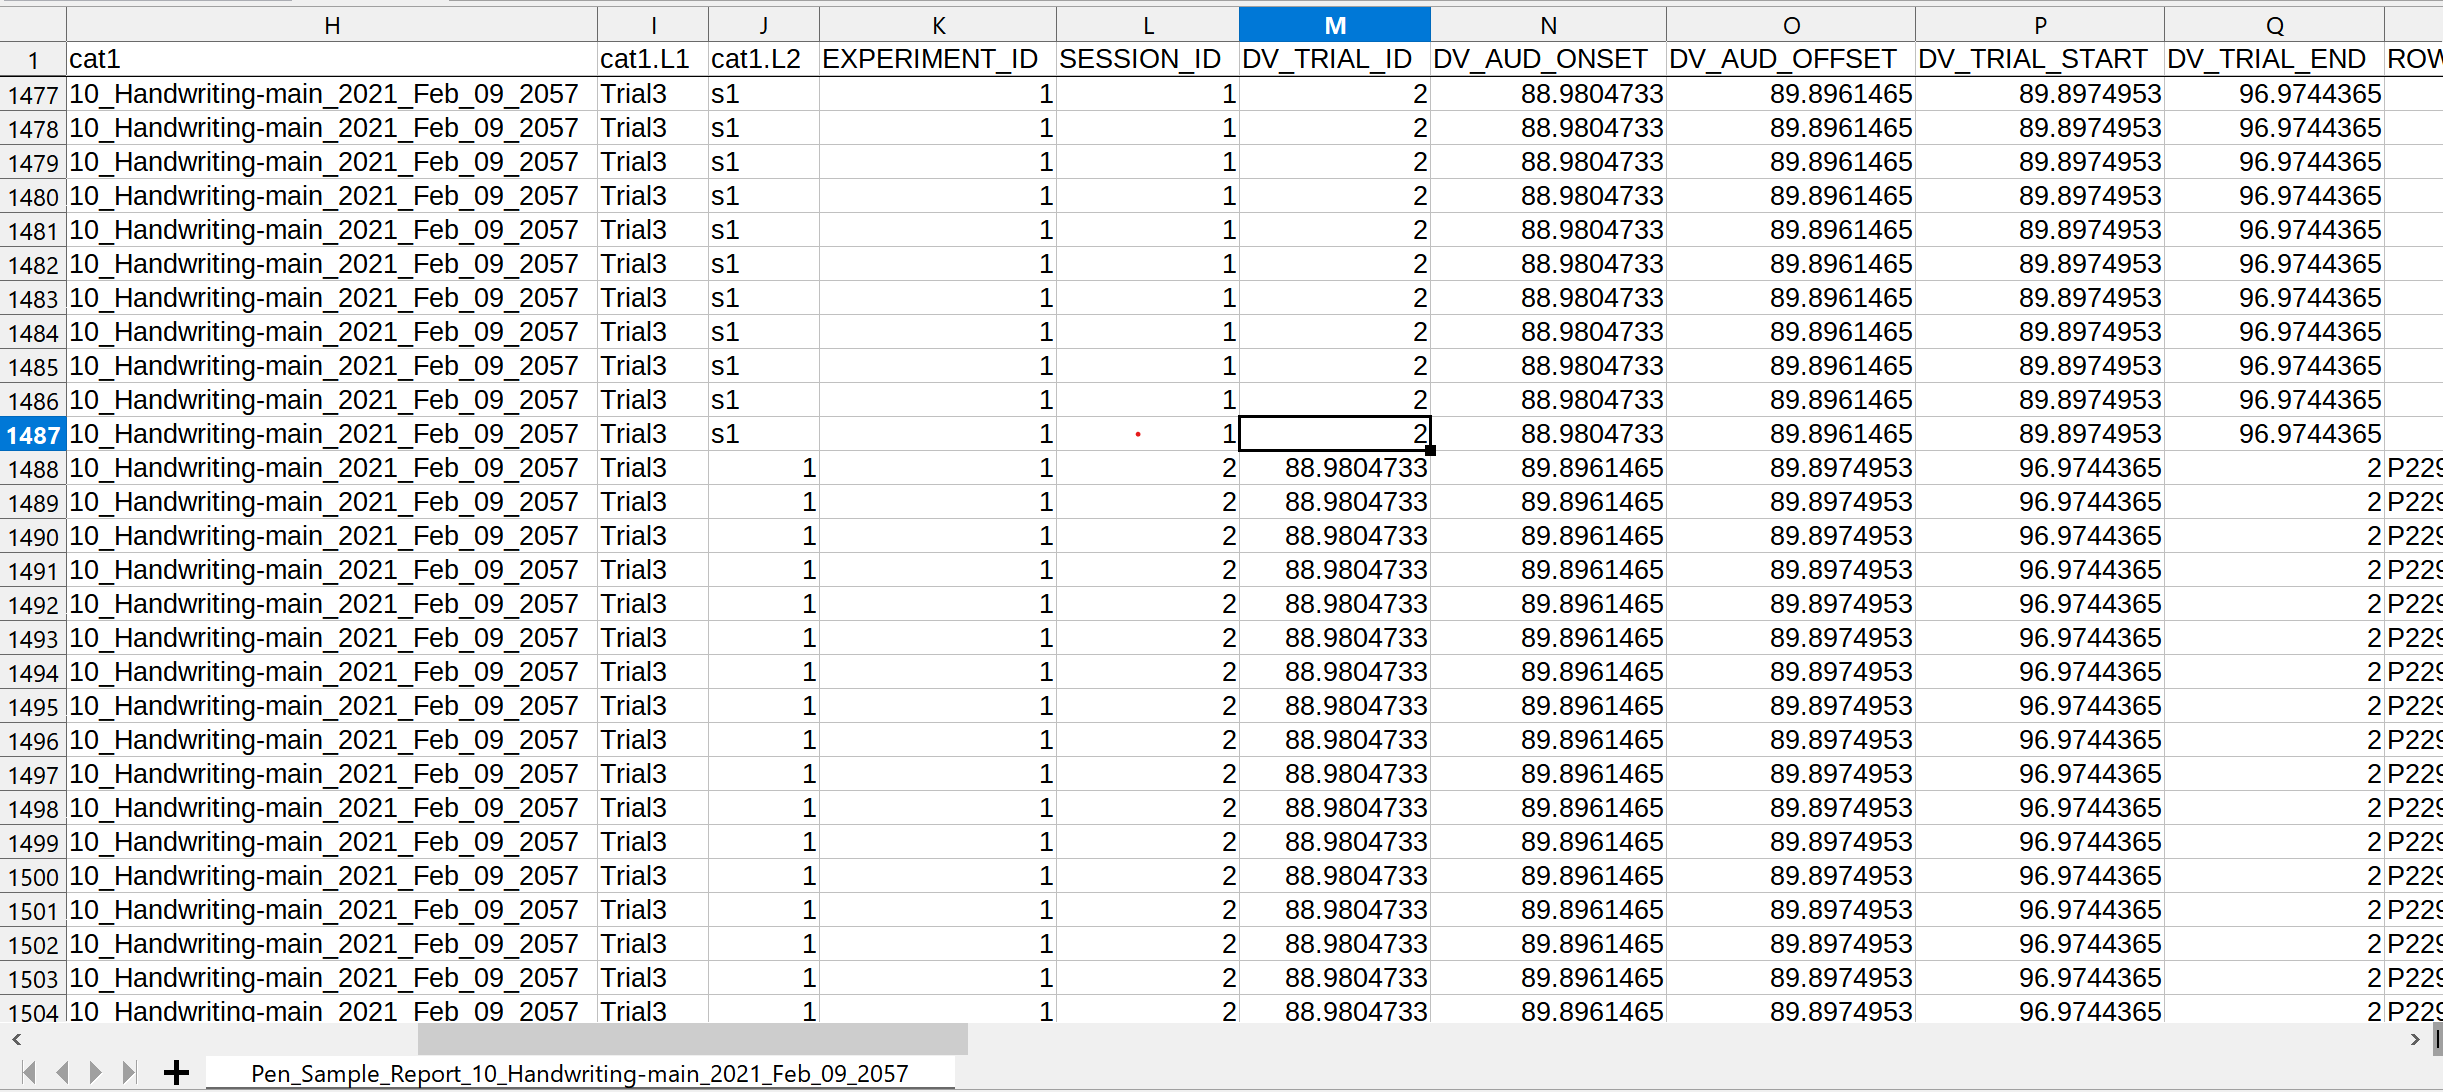Click the cat1.L2 header cell
The height and width of the screenshot is (1092, 2443).
(764, 59)
